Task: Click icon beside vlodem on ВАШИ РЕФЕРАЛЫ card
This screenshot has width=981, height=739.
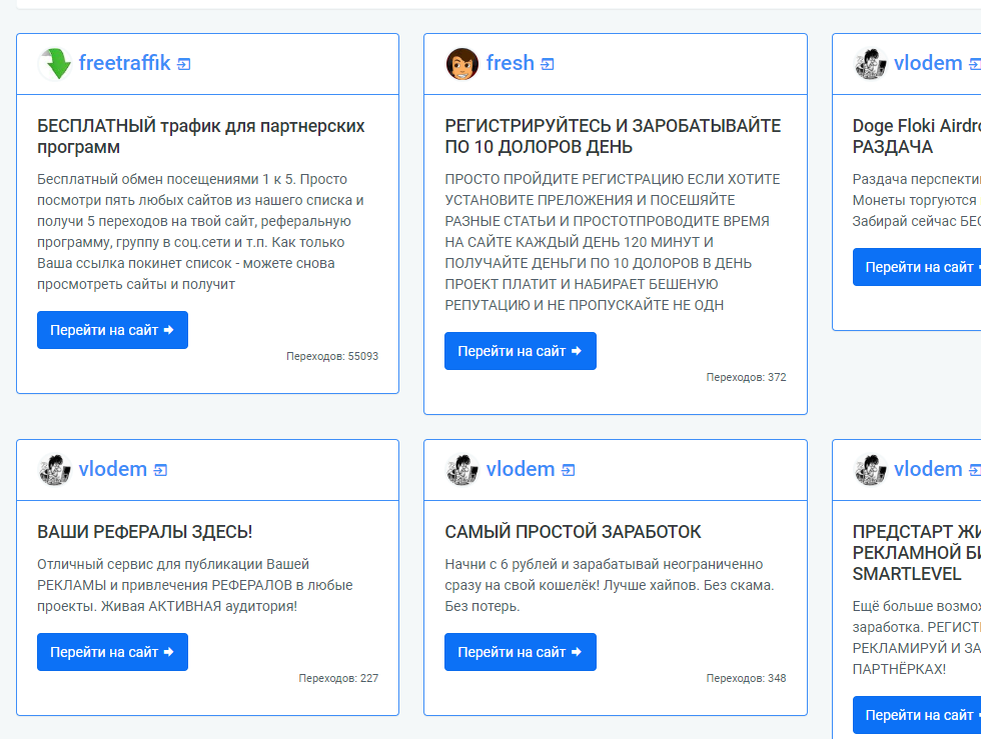Action: click(x=161, y=470)
